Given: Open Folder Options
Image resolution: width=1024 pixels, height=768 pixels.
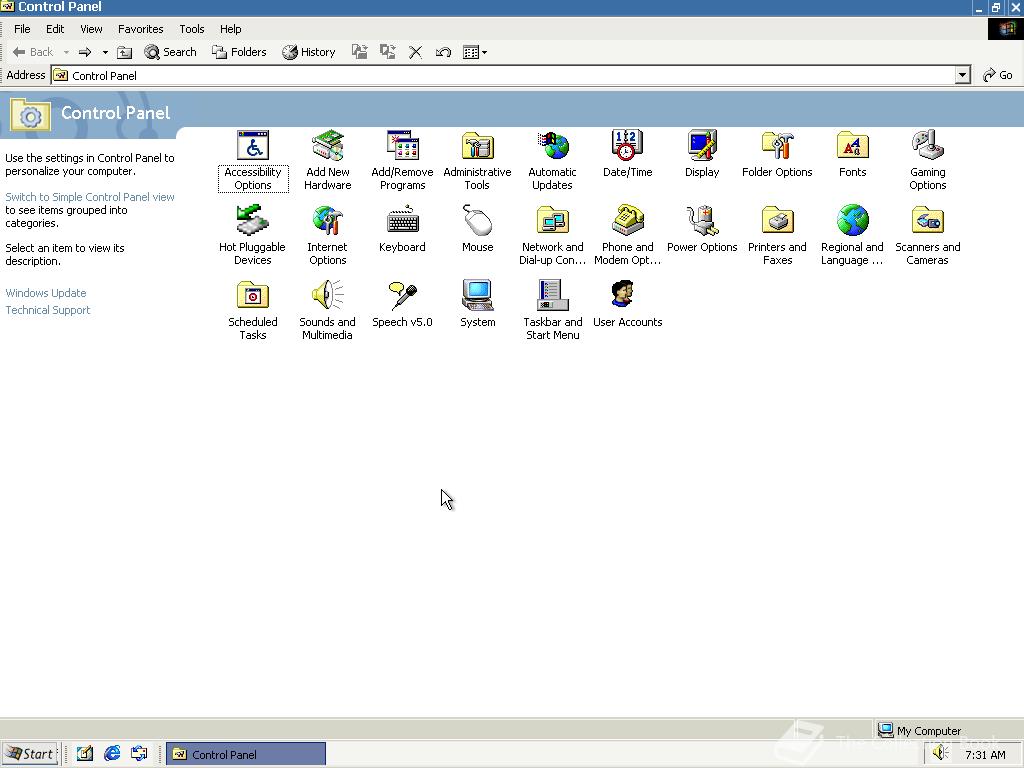Looking at the screenshot, I should tap(777, 154).
